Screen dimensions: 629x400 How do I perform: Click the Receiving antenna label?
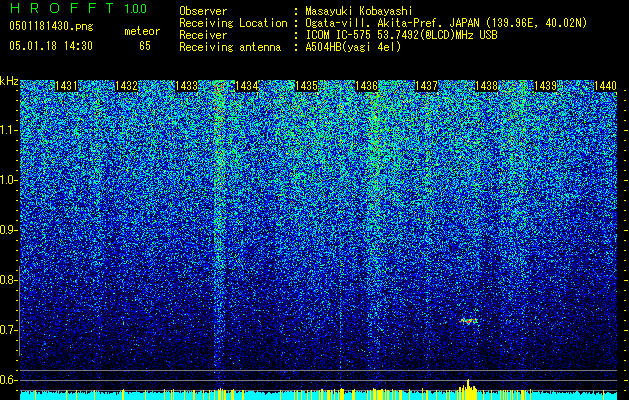pyautogui.click(x=230, y=47)
